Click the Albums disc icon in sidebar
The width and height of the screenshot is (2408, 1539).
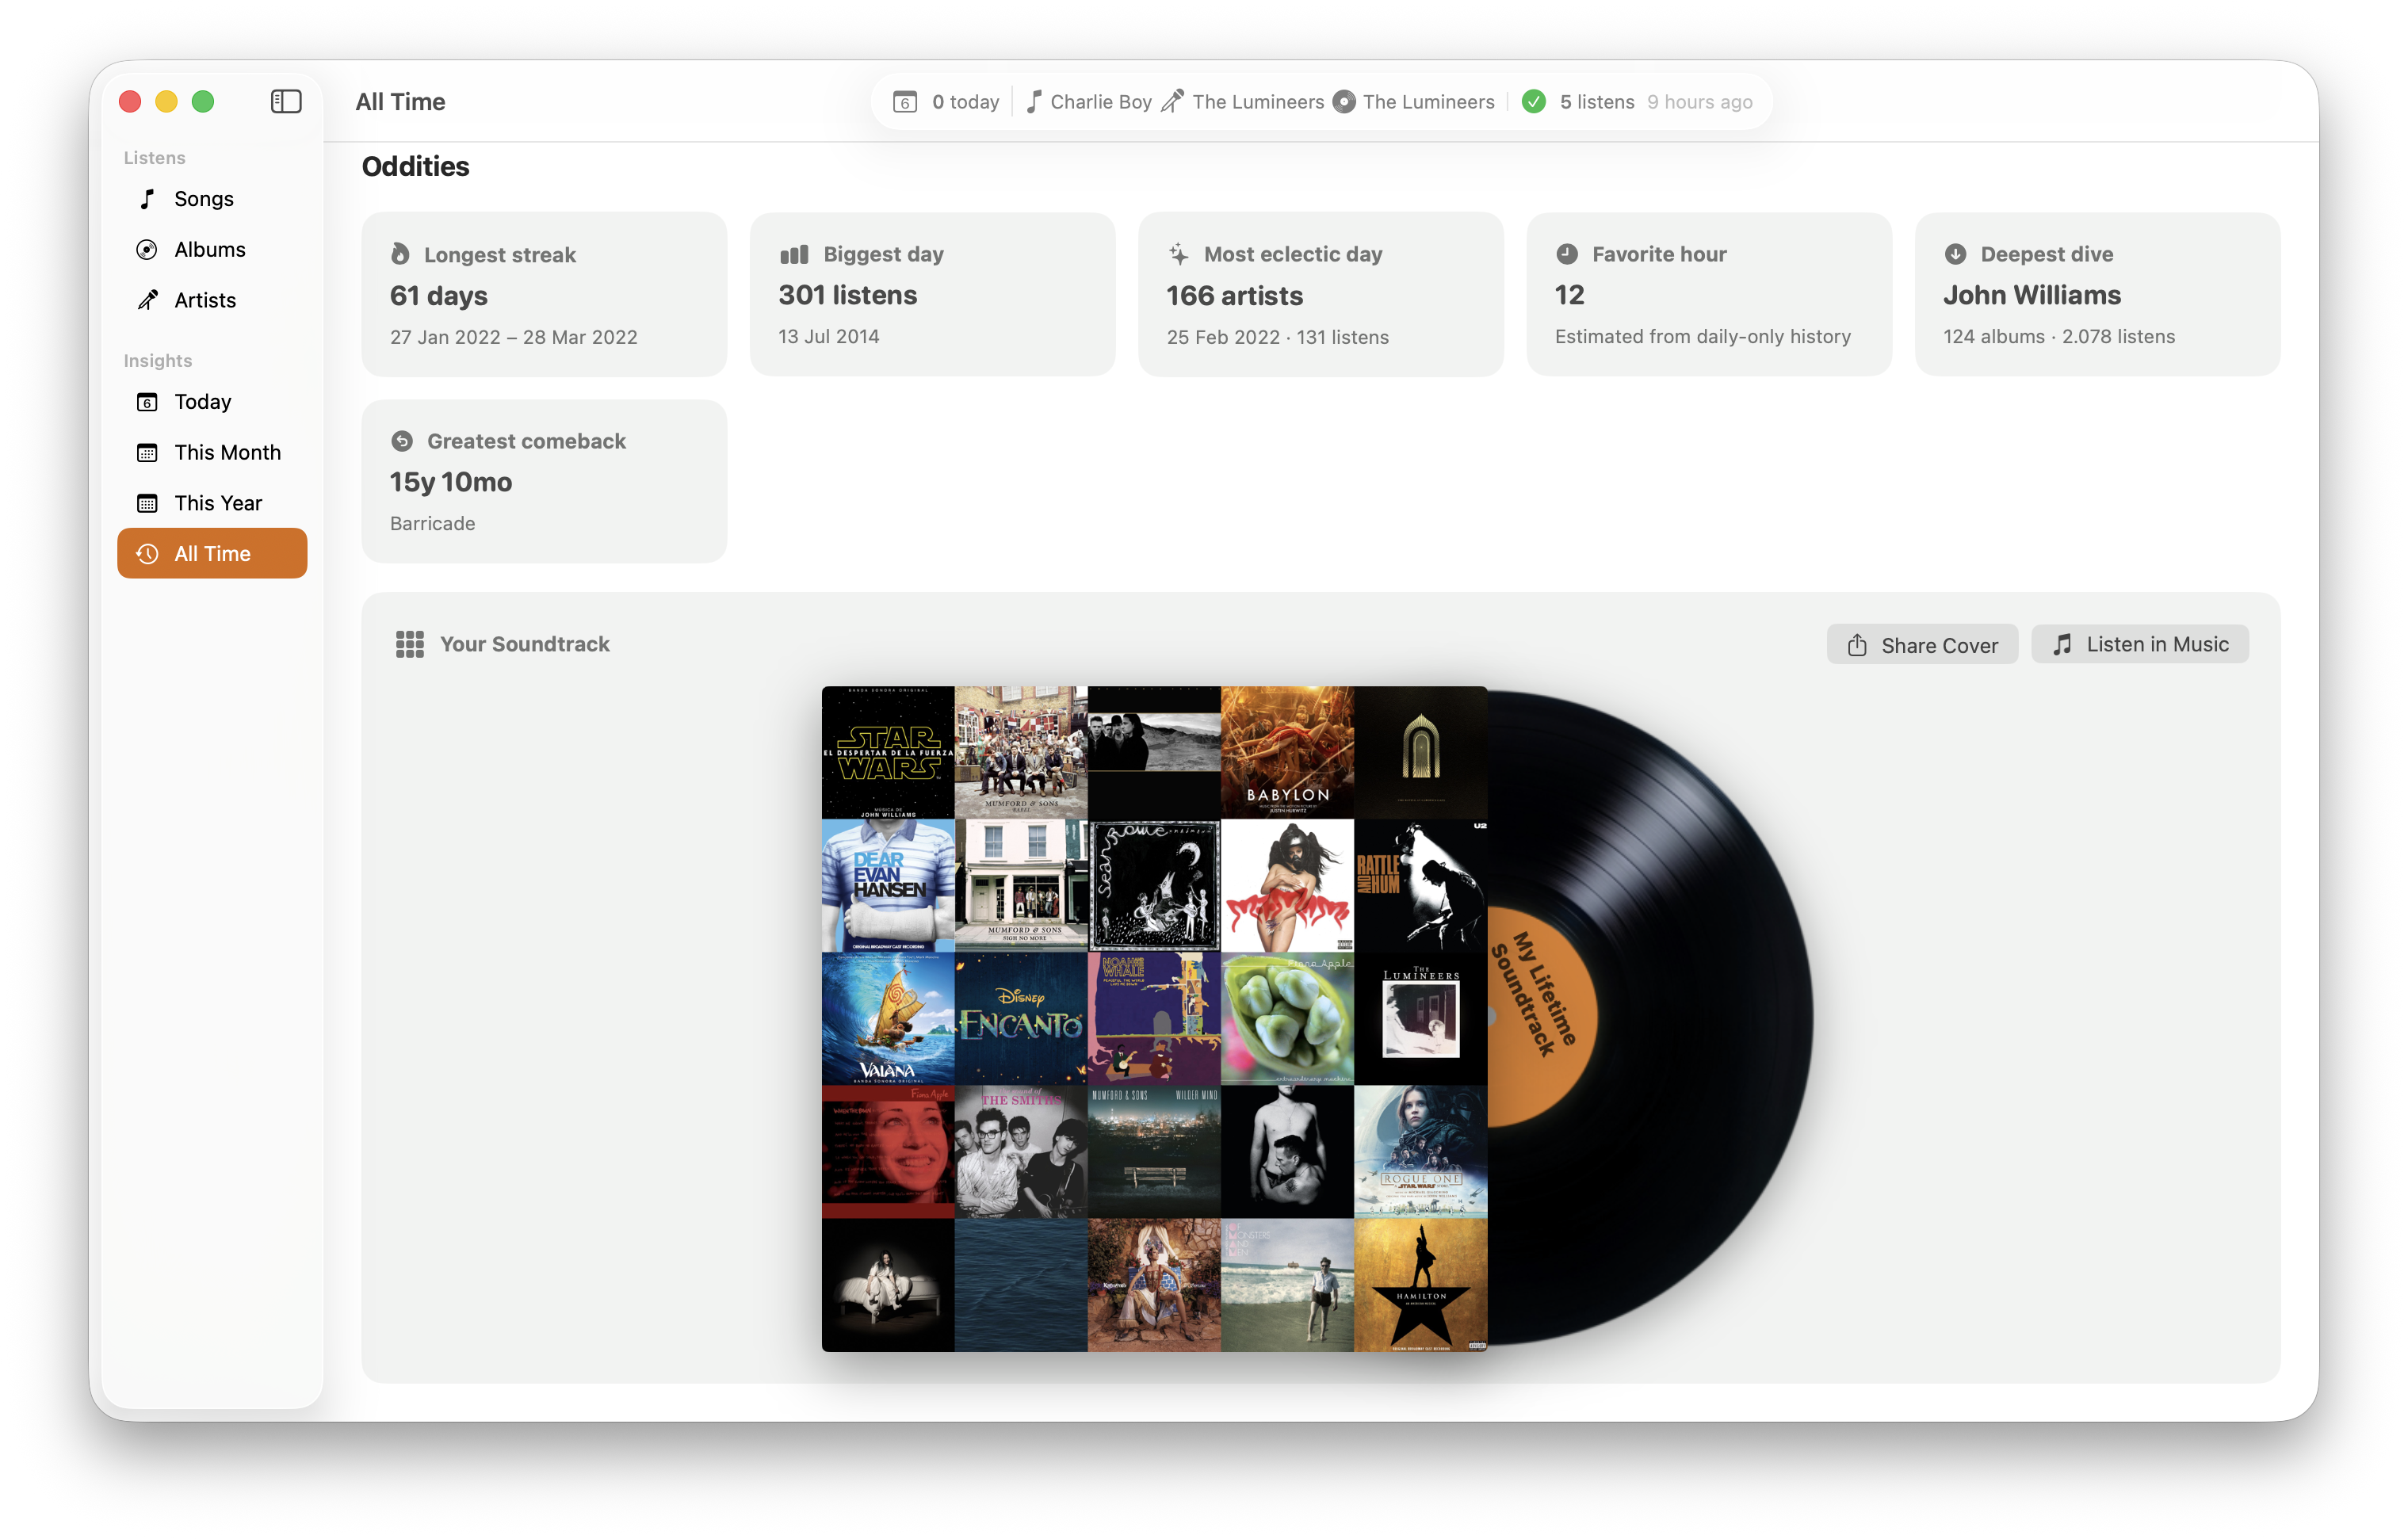tap(147, 250)
